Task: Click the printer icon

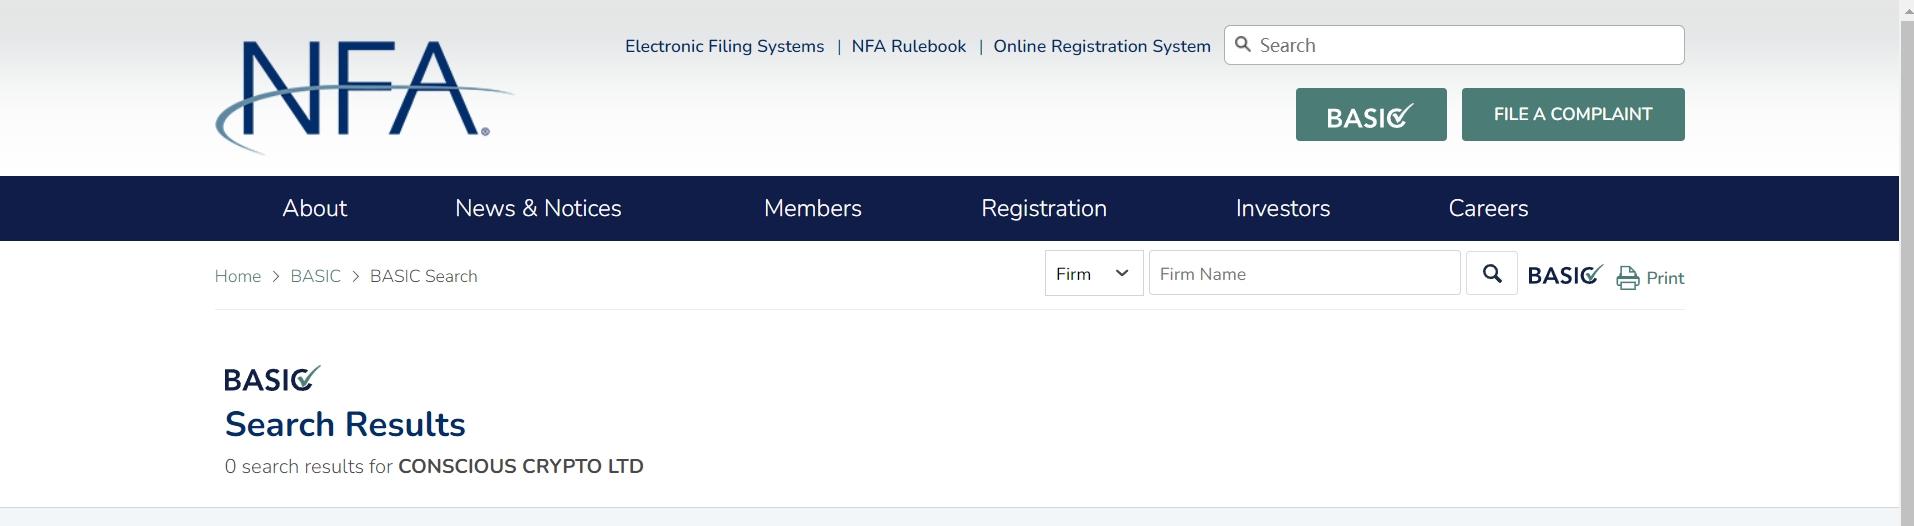Action: 1628,278
